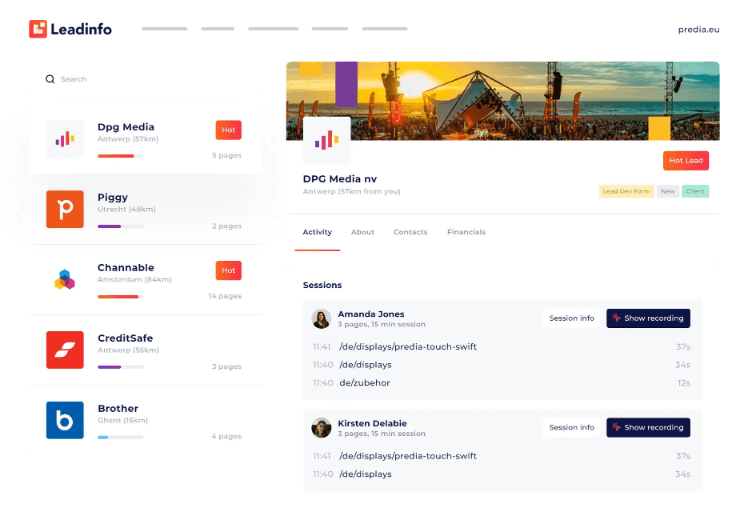741x518 pixels.
Task: Show recording for Amanda Jones
Action: (x=648, y=318)
